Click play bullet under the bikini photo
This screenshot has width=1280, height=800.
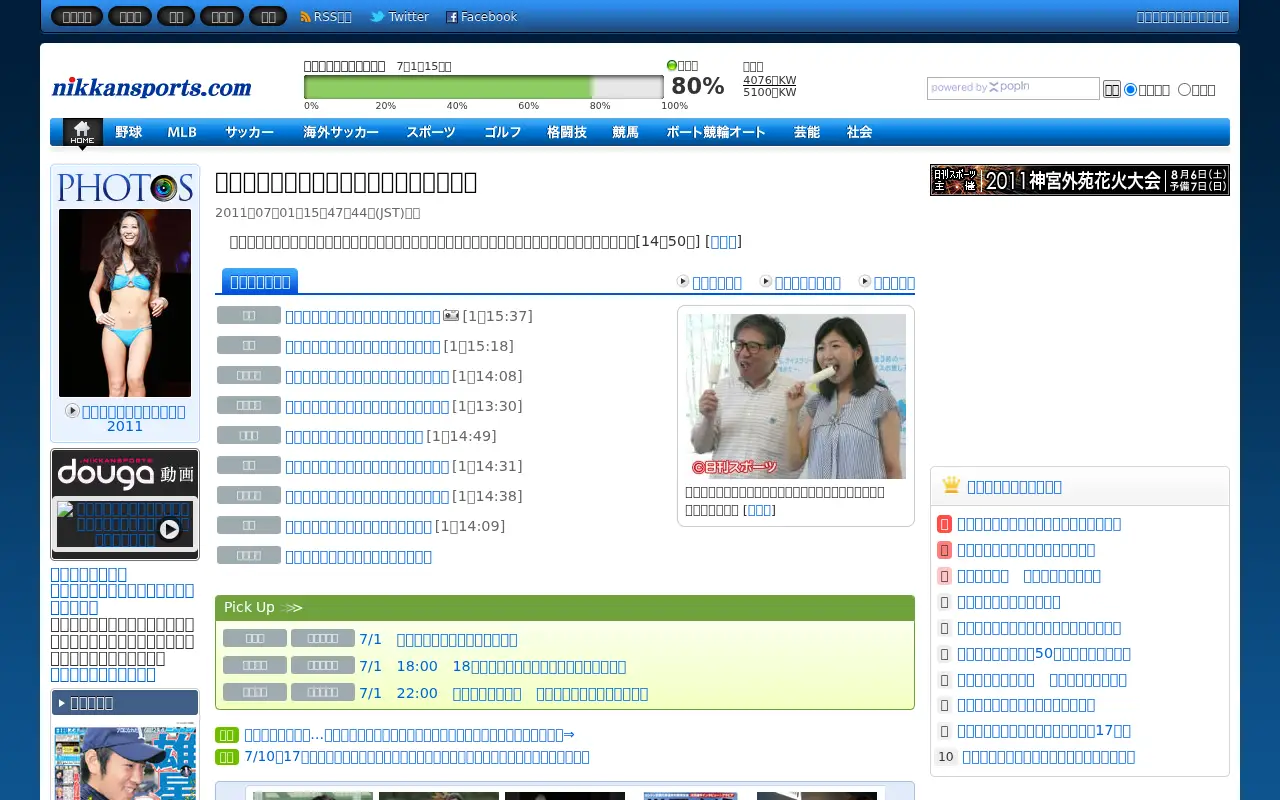[72, 411]
